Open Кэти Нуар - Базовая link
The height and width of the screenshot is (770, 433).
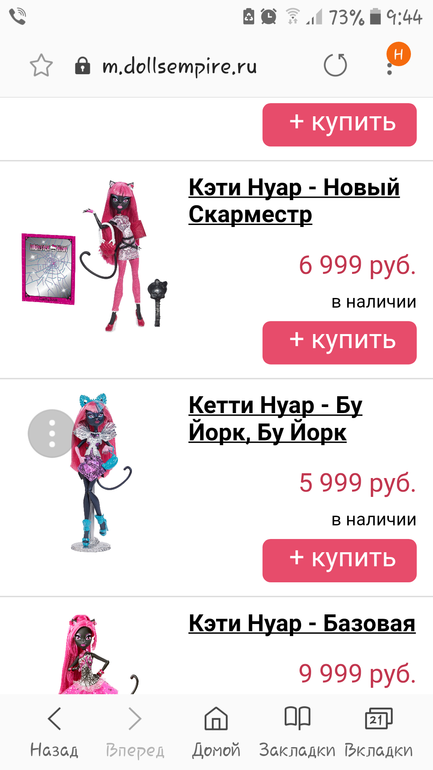[x=302, y=624]
